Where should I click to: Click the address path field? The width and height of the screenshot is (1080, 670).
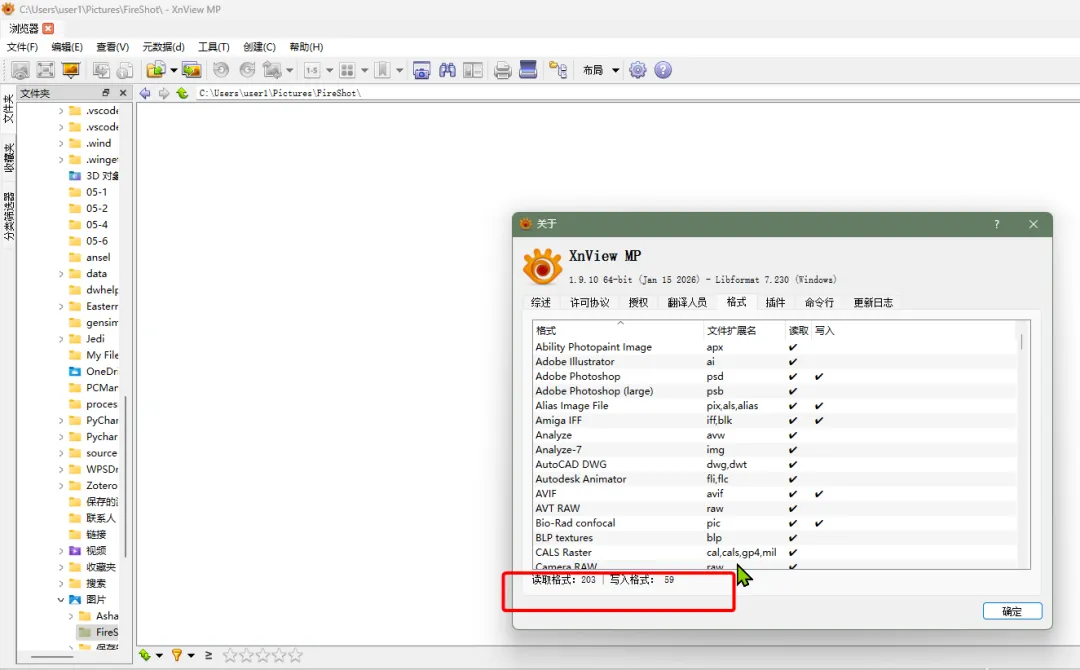click(634, 93)
